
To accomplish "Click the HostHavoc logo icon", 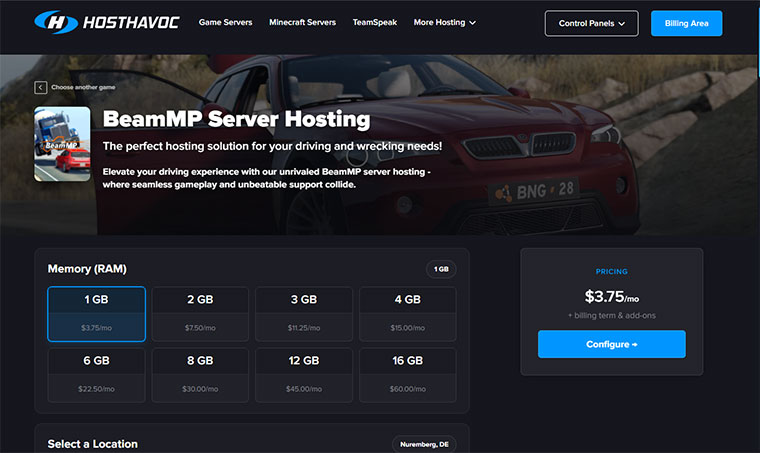I will (56, 22).
